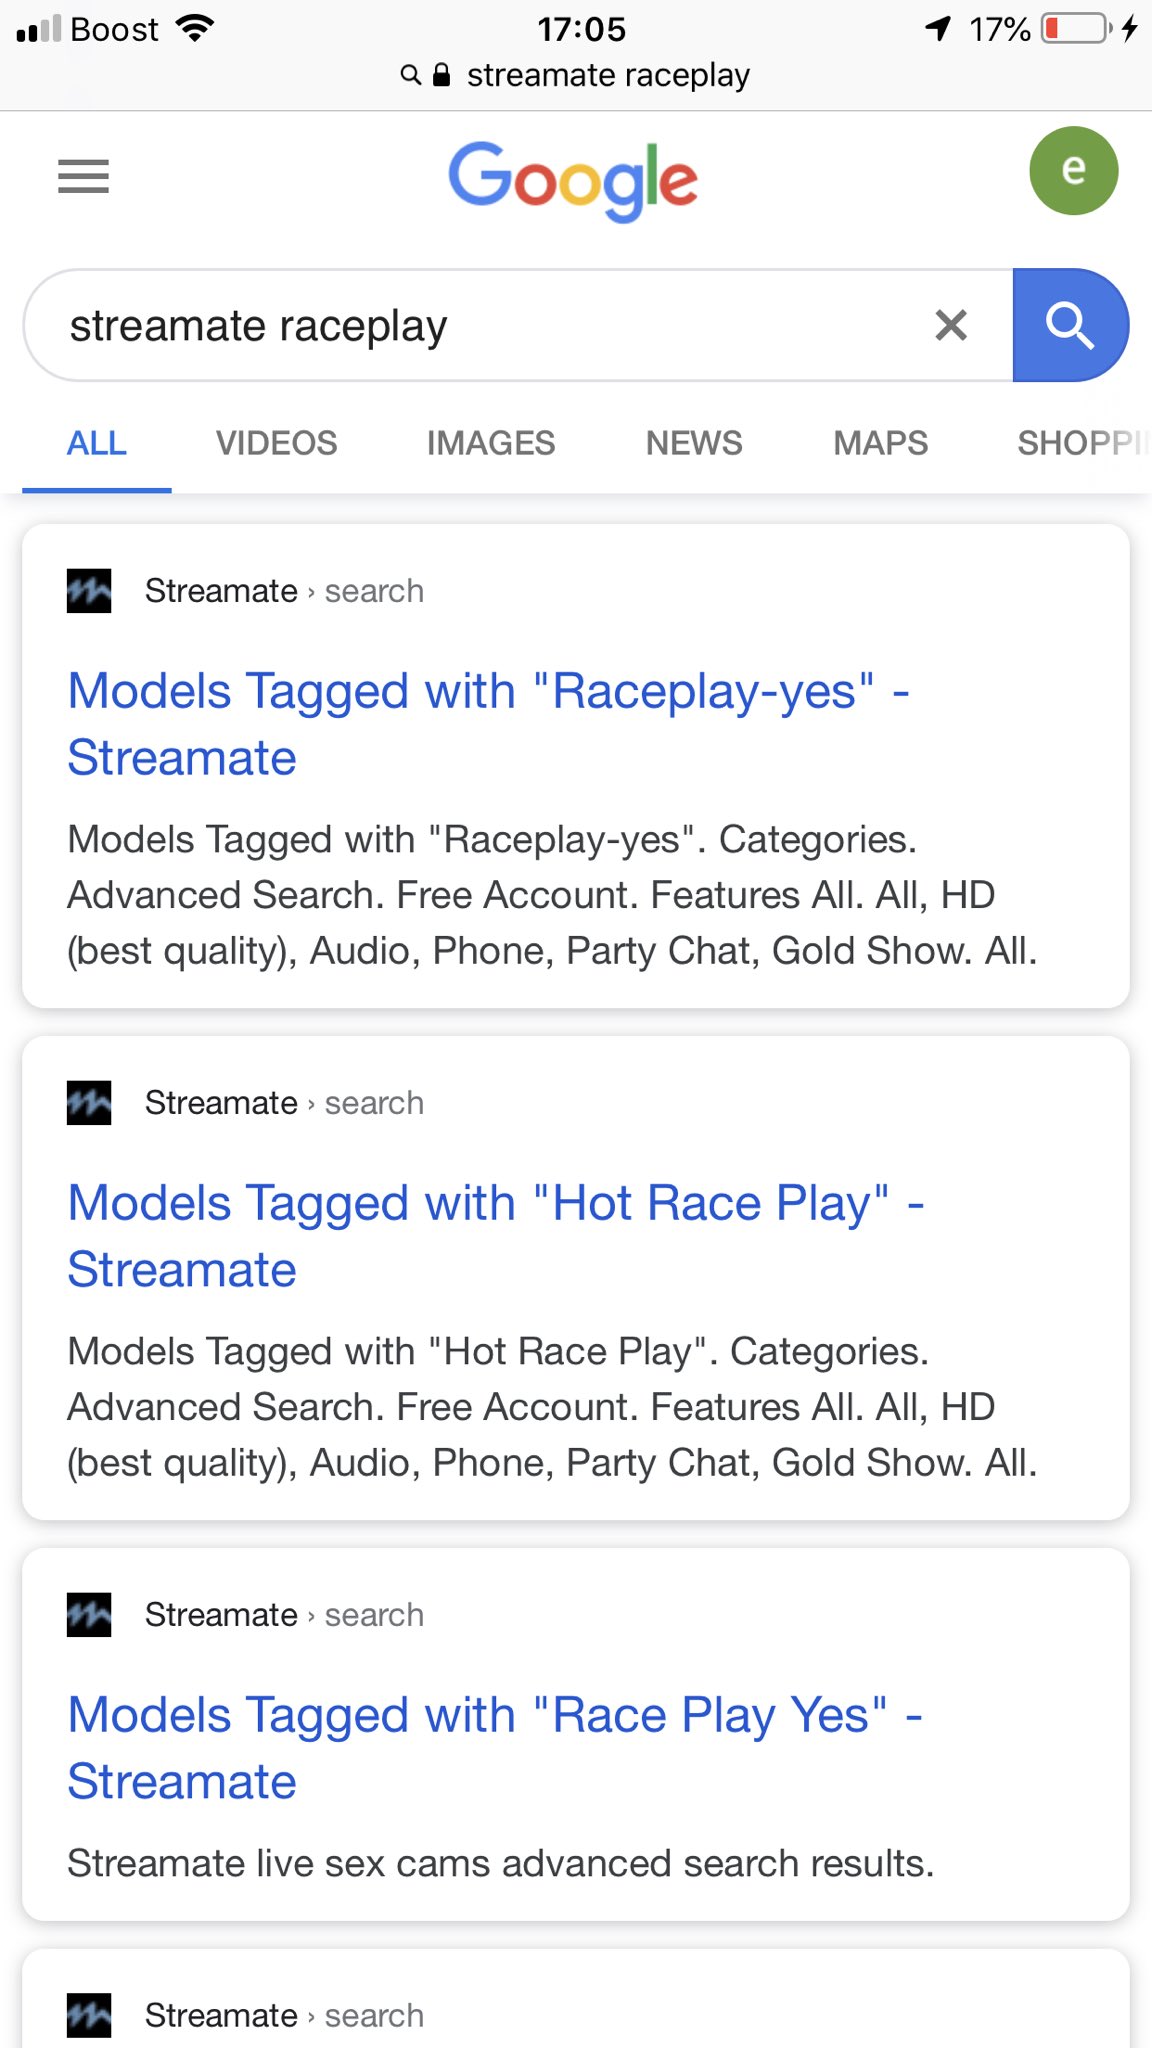Tap Streamate favicon in the bottom result card
Screen dimensions: 1152x2048
coord(89,2015)
